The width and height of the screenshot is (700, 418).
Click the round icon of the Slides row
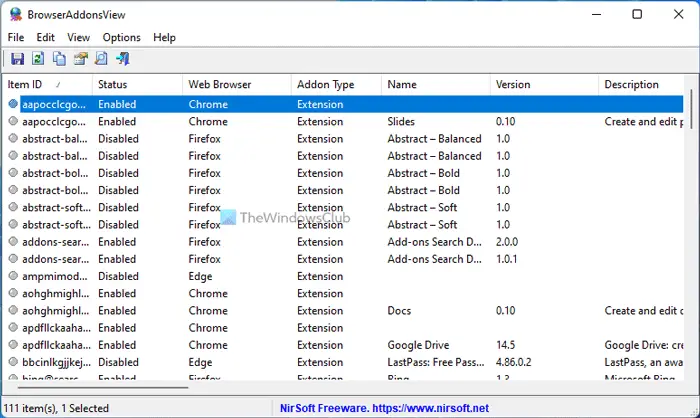point(13,121)
